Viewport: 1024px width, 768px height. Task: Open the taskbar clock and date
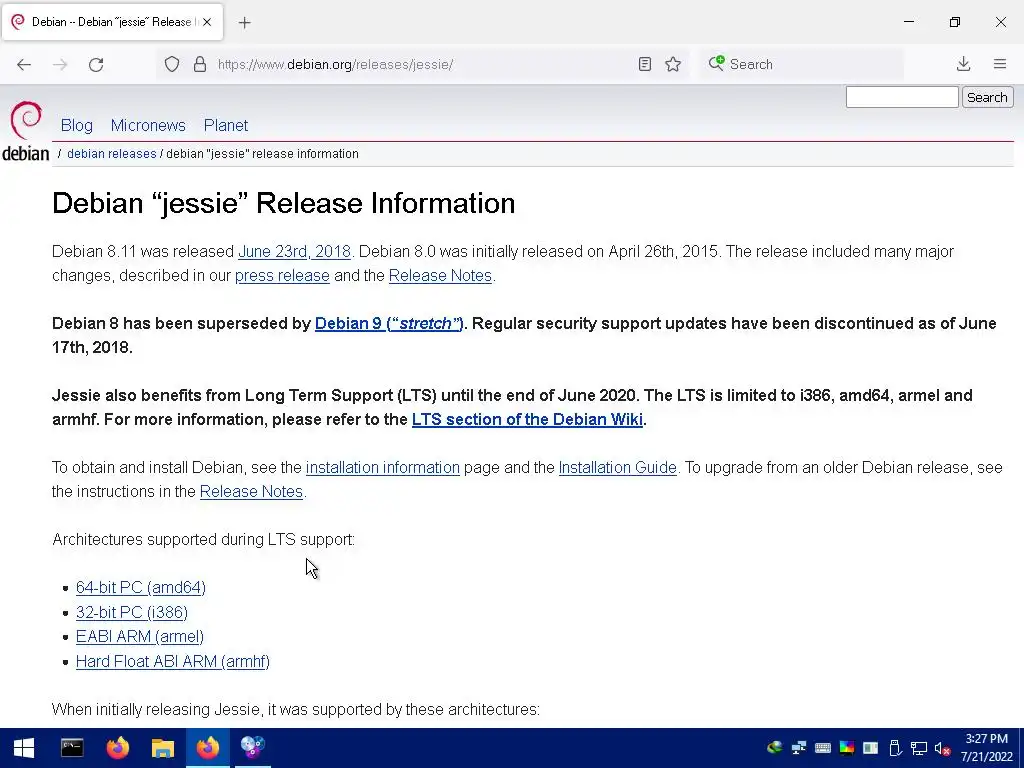(987, 748)
